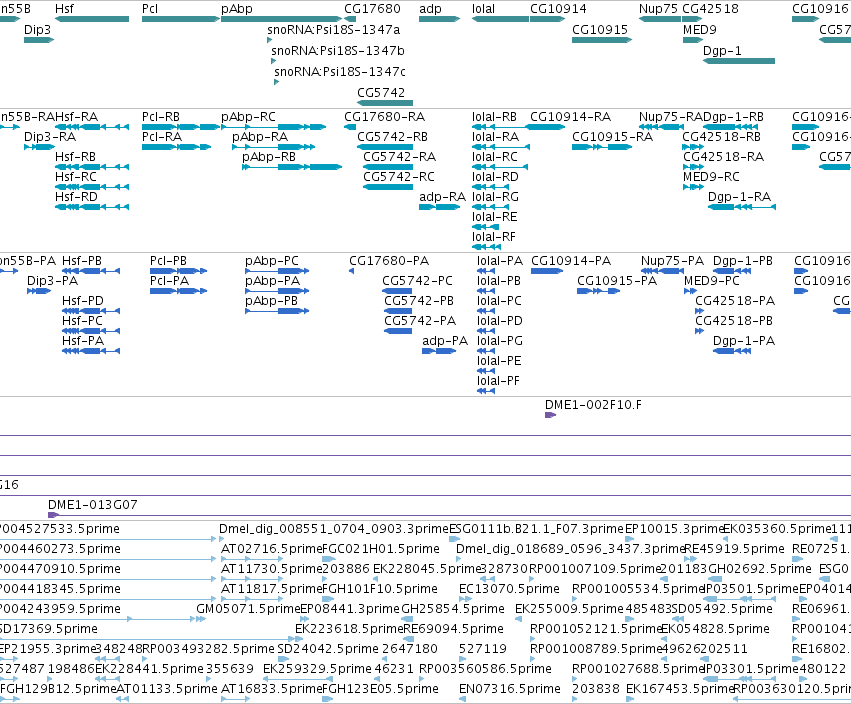Viewport: 851px width, 704px height.
Task: Click the Pcl-RB transcript
Action: pos(181,127)
